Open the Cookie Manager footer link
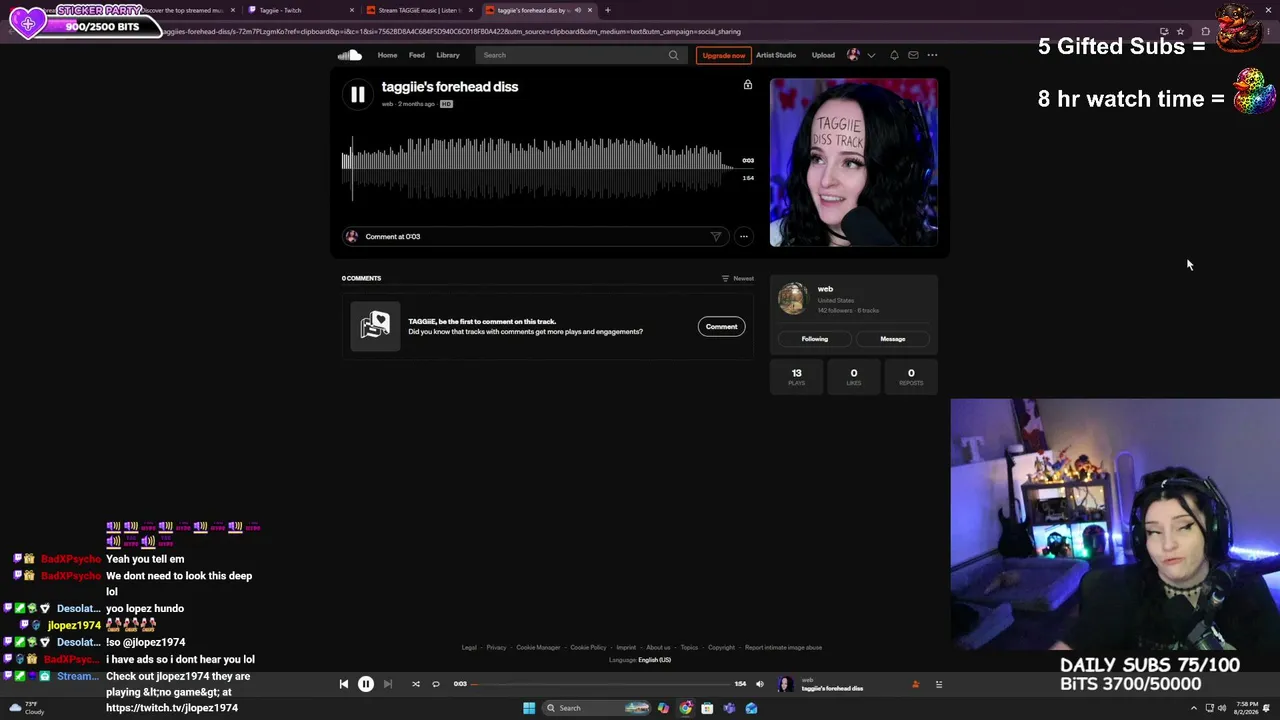The width and height of the screenshot is (1280, 720). pos(538,647)
